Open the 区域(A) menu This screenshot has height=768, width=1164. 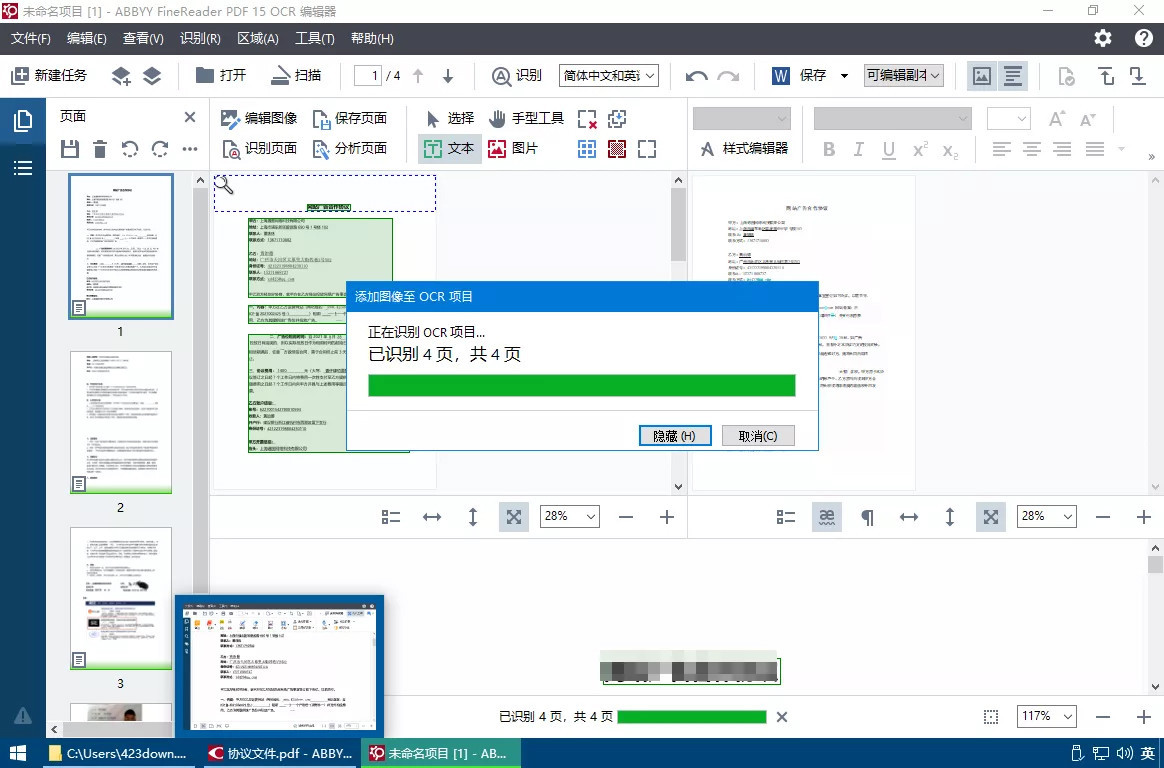(x=258, y=39)
